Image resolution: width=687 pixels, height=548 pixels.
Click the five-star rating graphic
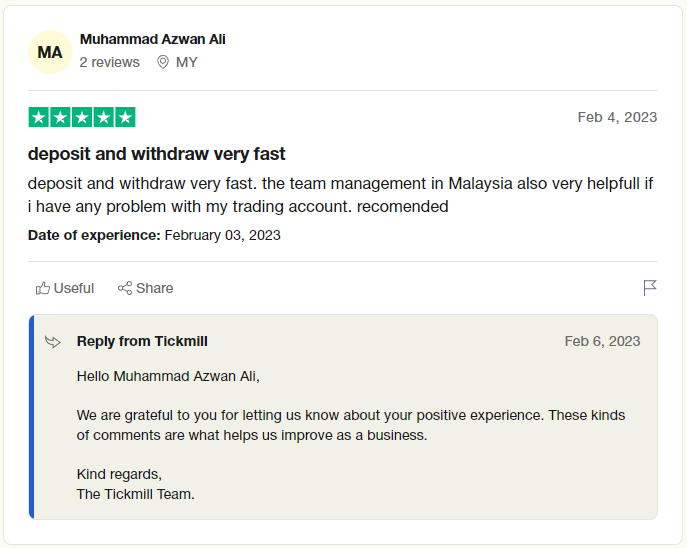coord(82,117)
